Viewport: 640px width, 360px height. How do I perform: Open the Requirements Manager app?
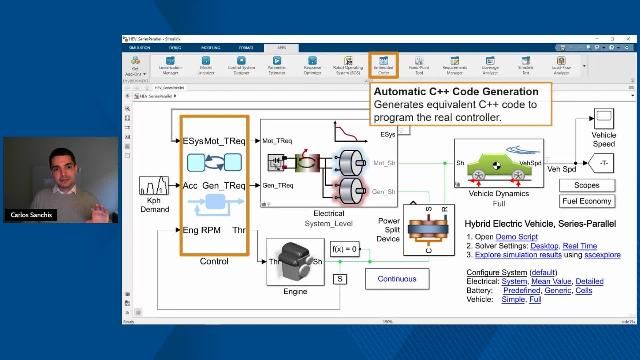coord(454,65)
